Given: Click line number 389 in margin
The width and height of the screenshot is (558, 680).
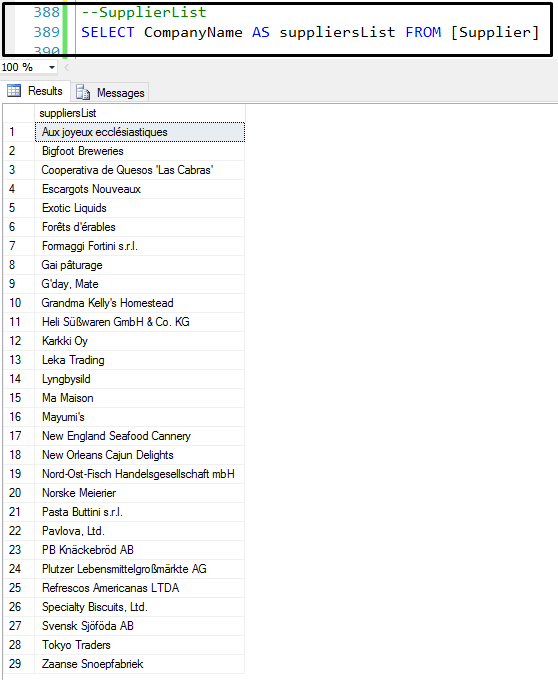Looking at the screenshot, I should point(46,32).
